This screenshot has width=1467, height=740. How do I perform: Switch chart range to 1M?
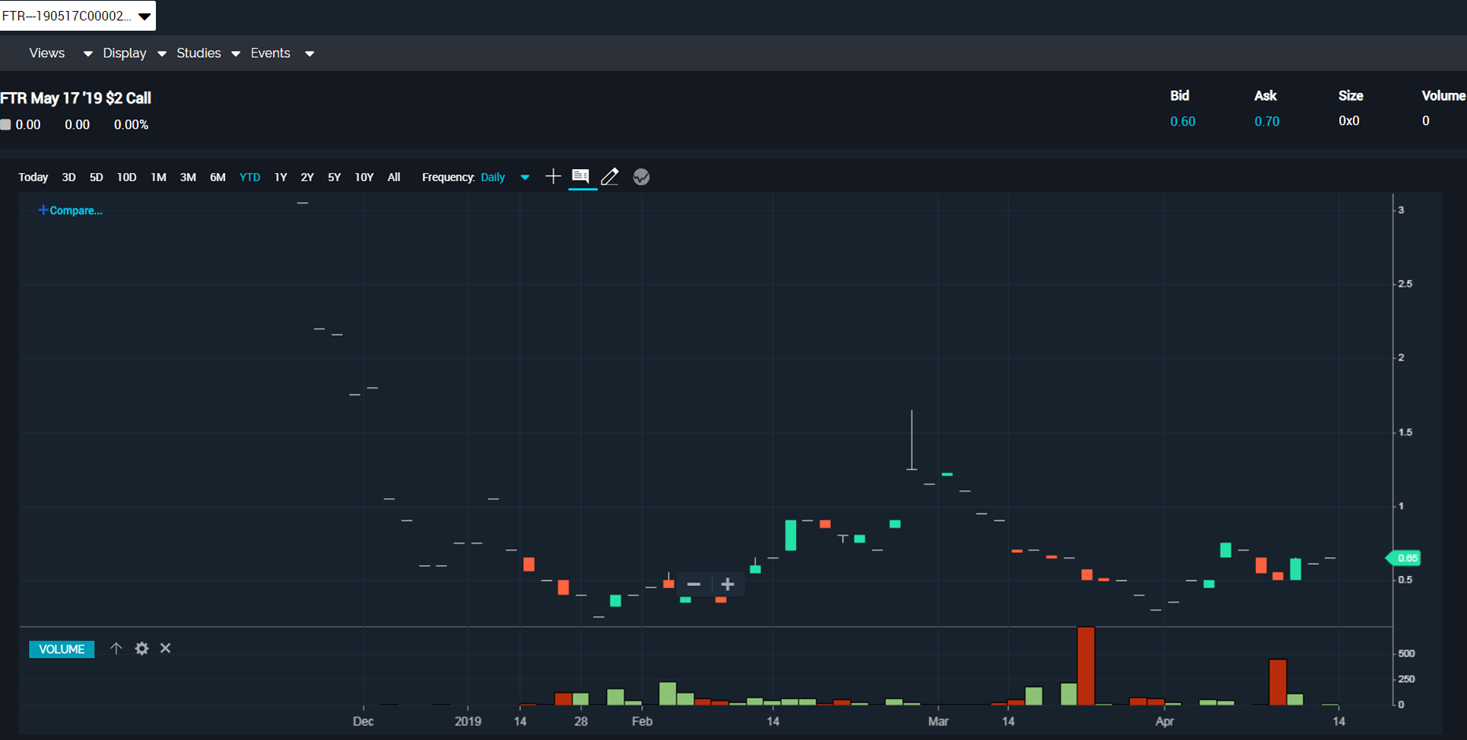pyautogui.click(x=158, y=178)
